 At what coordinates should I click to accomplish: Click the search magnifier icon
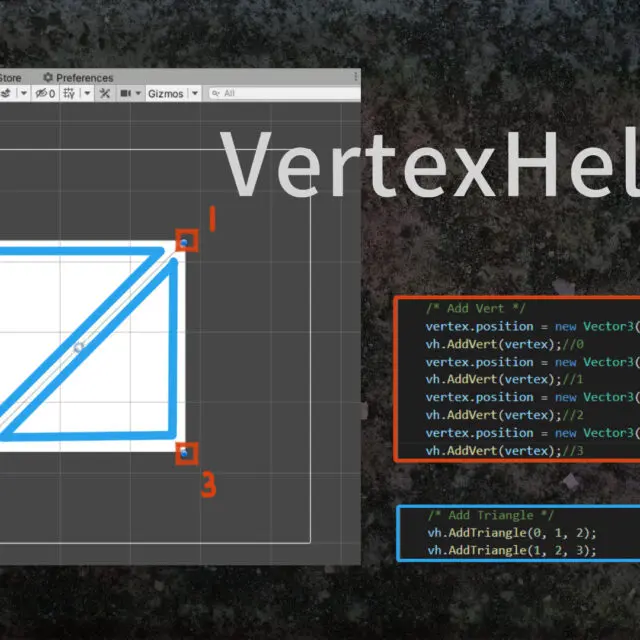(215, 93)
